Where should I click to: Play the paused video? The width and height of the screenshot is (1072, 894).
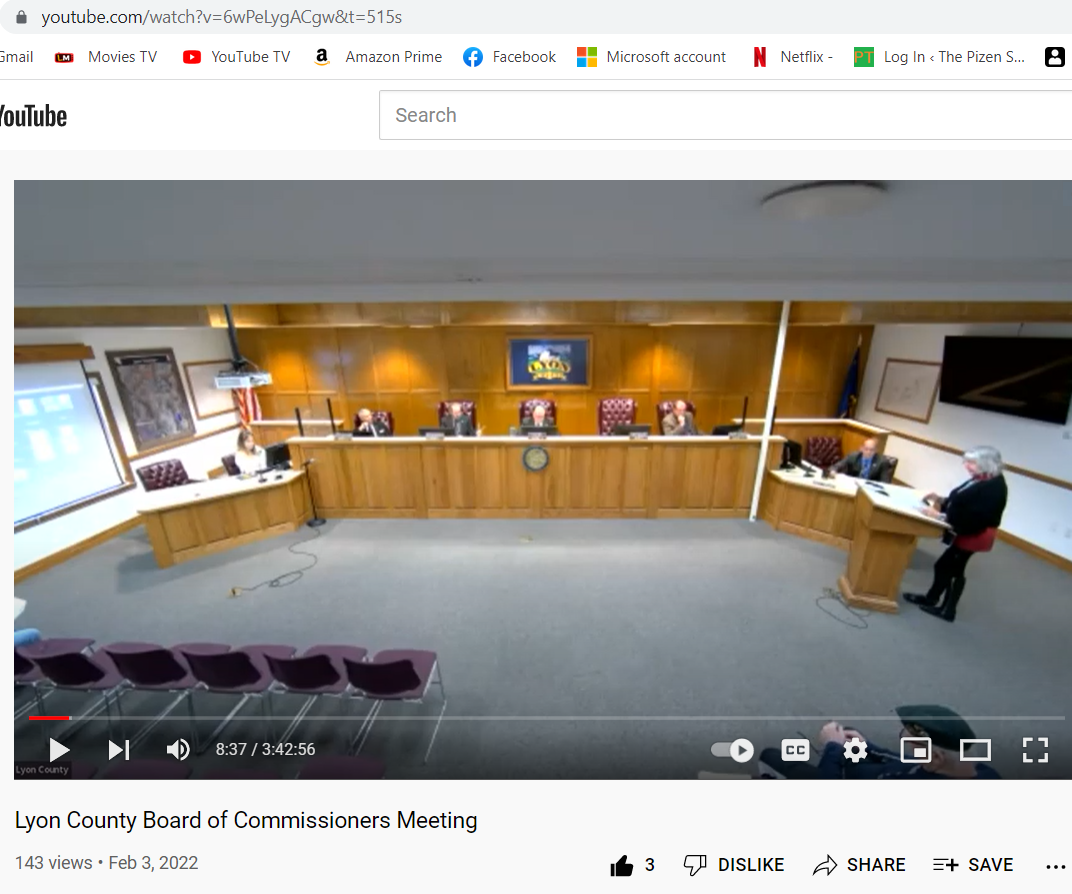coord(59,750)
